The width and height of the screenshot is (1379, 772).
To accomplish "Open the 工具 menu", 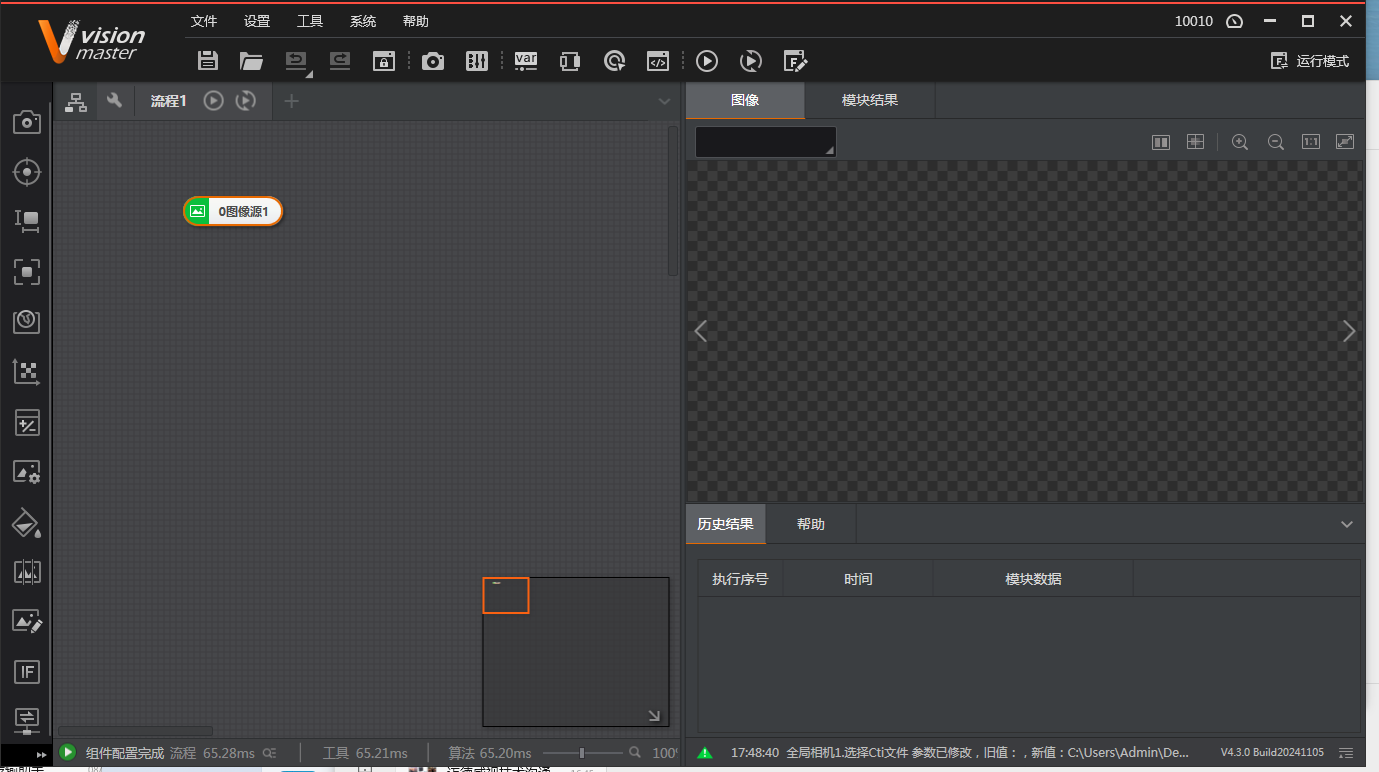I will tap(310, 21).
